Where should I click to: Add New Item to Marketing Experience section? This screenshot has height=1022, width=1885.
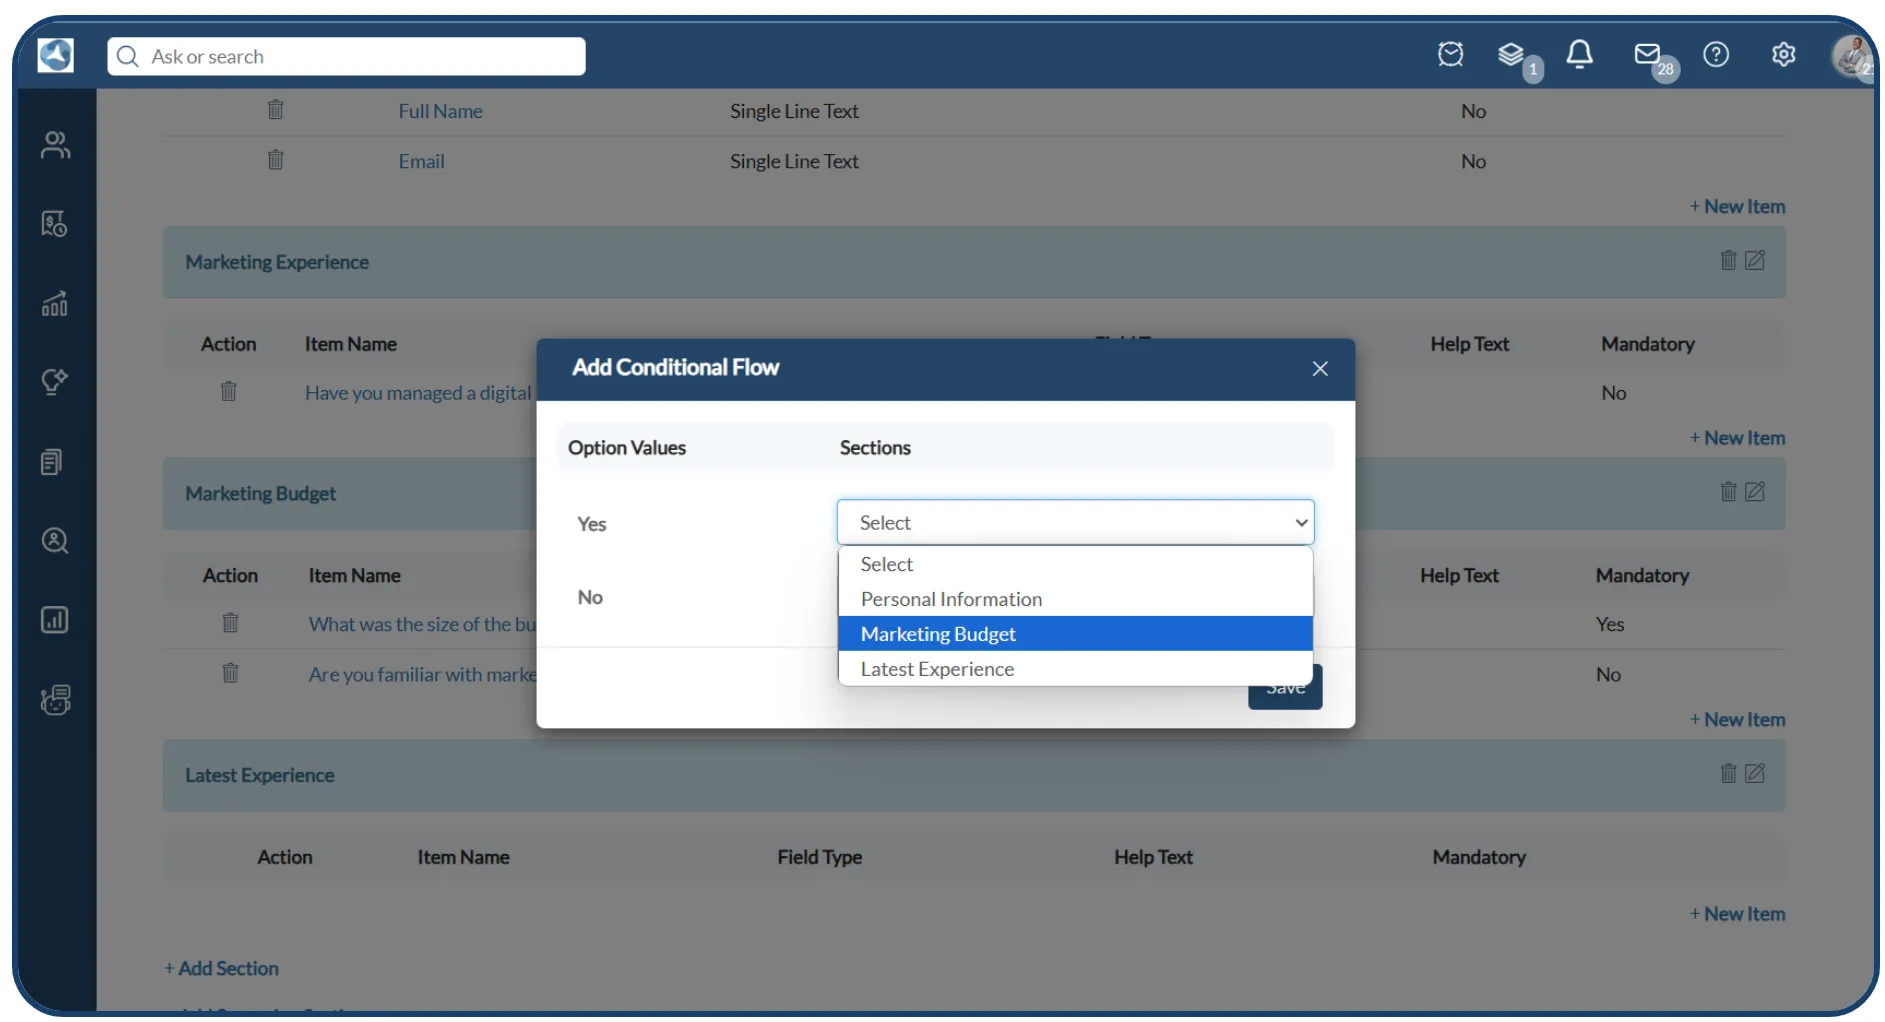pyautogui.click(x=1737, y=437)
